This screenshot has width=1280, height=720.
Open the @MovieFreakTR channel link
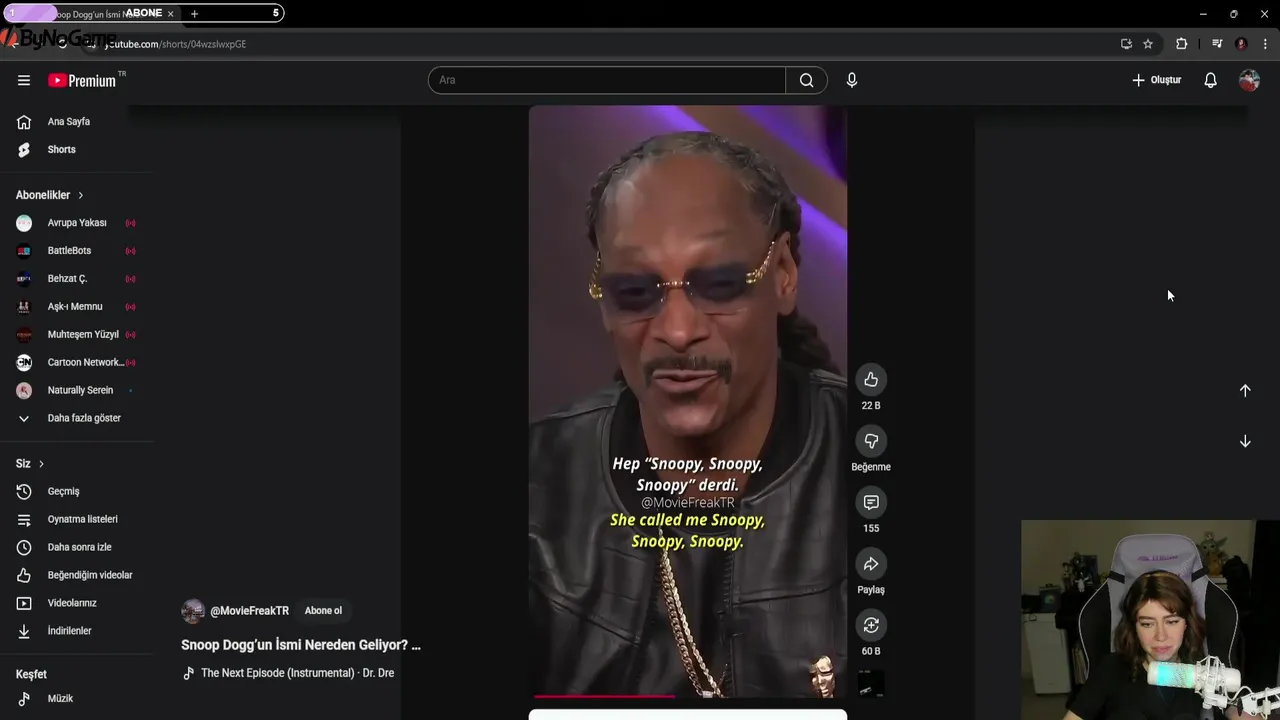[249, 611]
